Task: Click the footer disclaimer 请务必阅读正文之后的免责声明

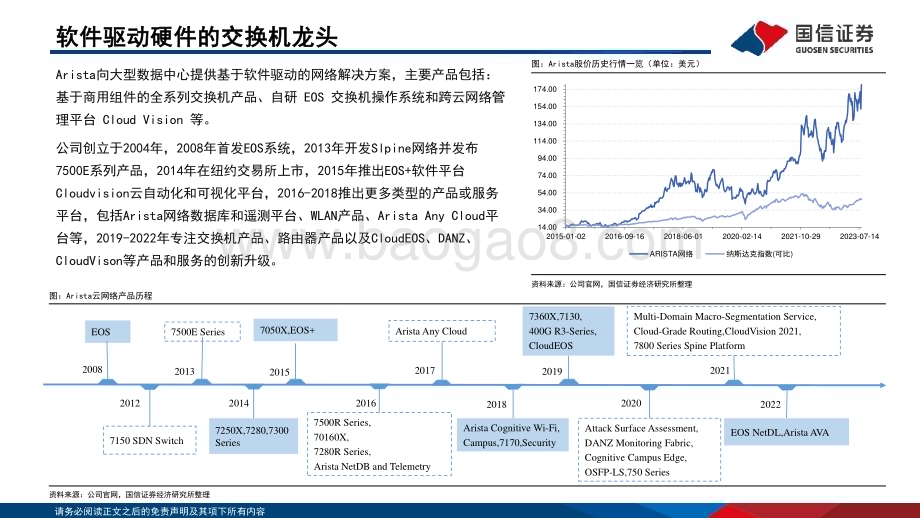Action: point(160,511)
